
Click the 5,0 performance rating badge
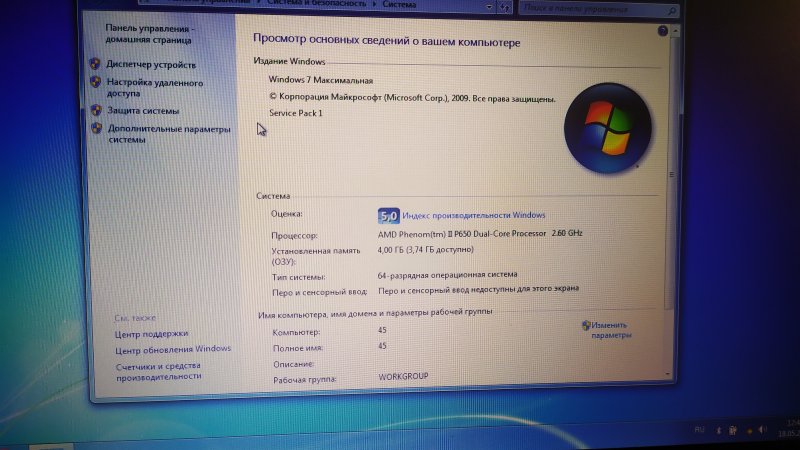(388, 215)
